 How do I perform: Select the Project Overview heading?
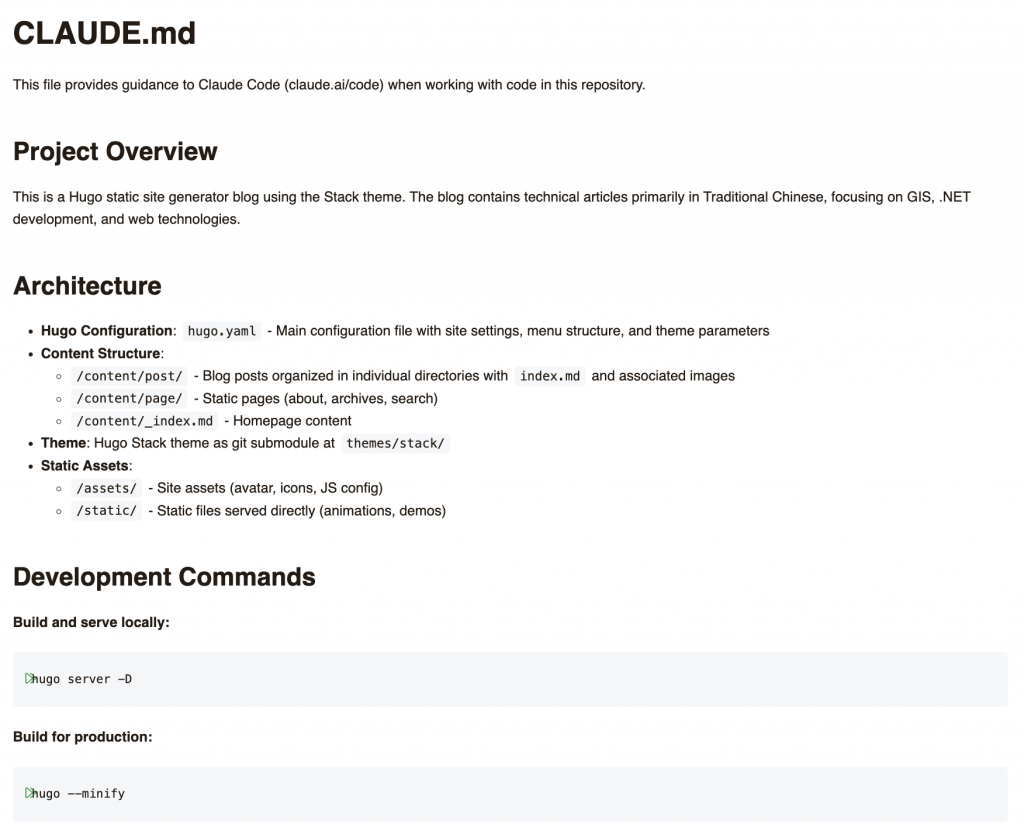(x=115, y=152)
